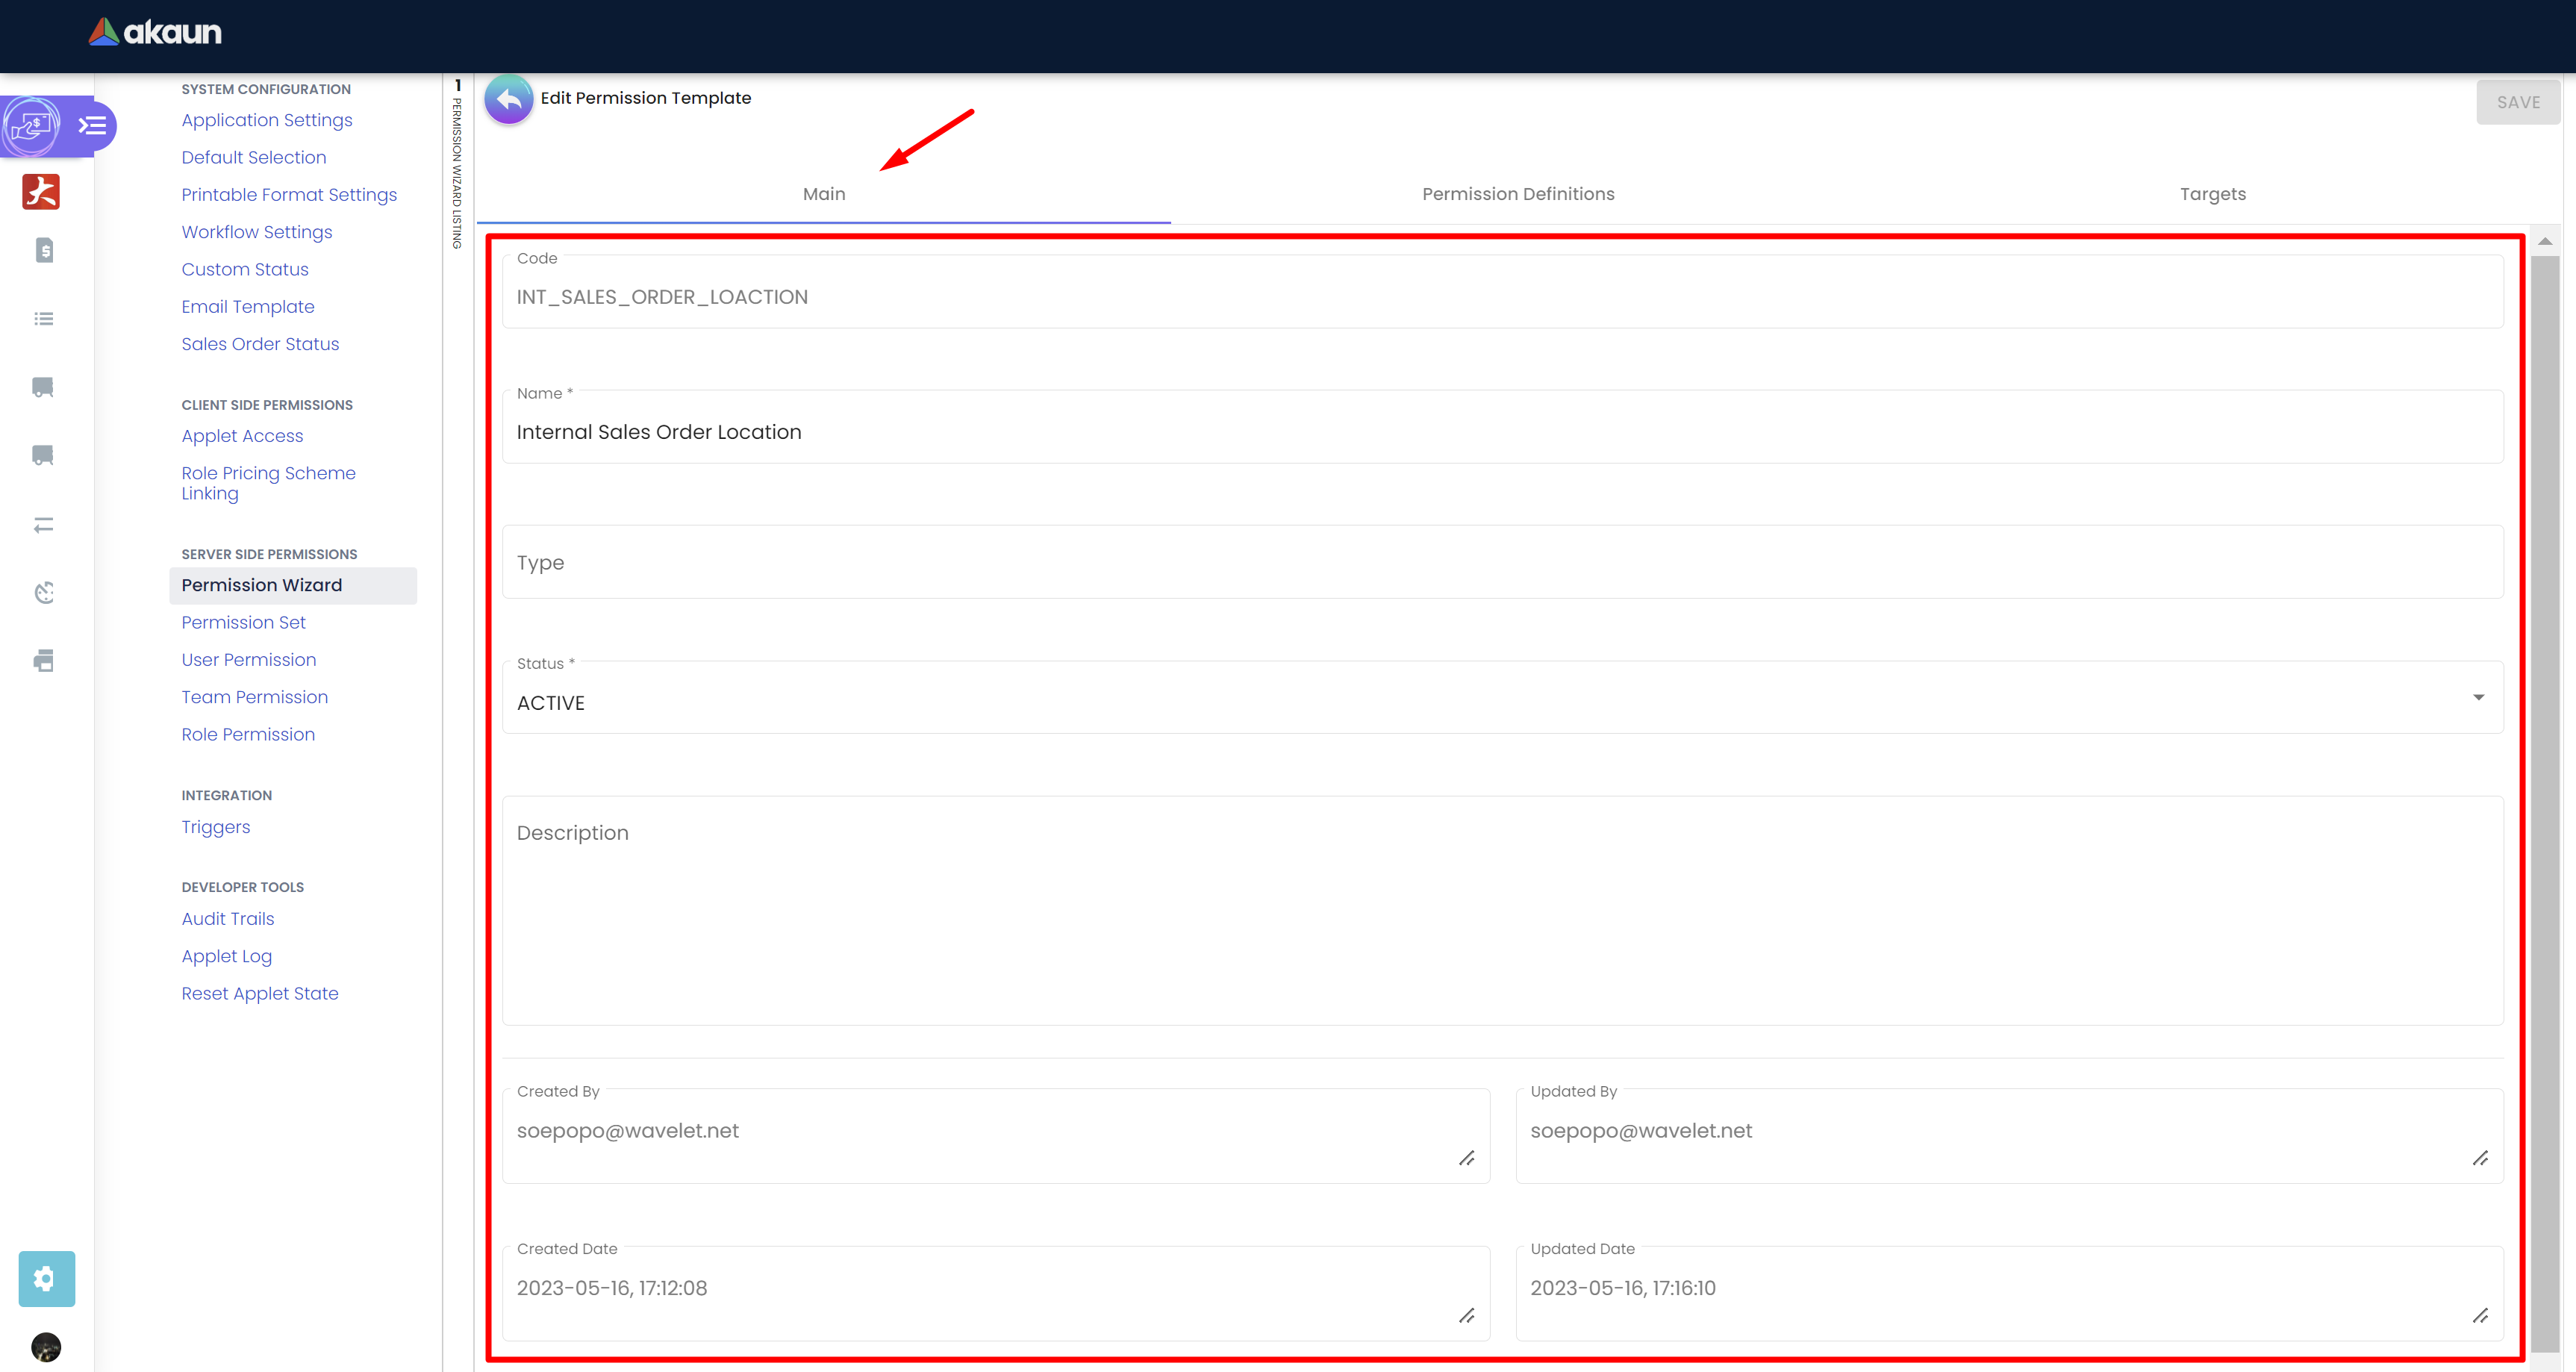Click the dollar document sidebar icon
The width and height of the screenshot is (2576, 1372).
[44, 250]
